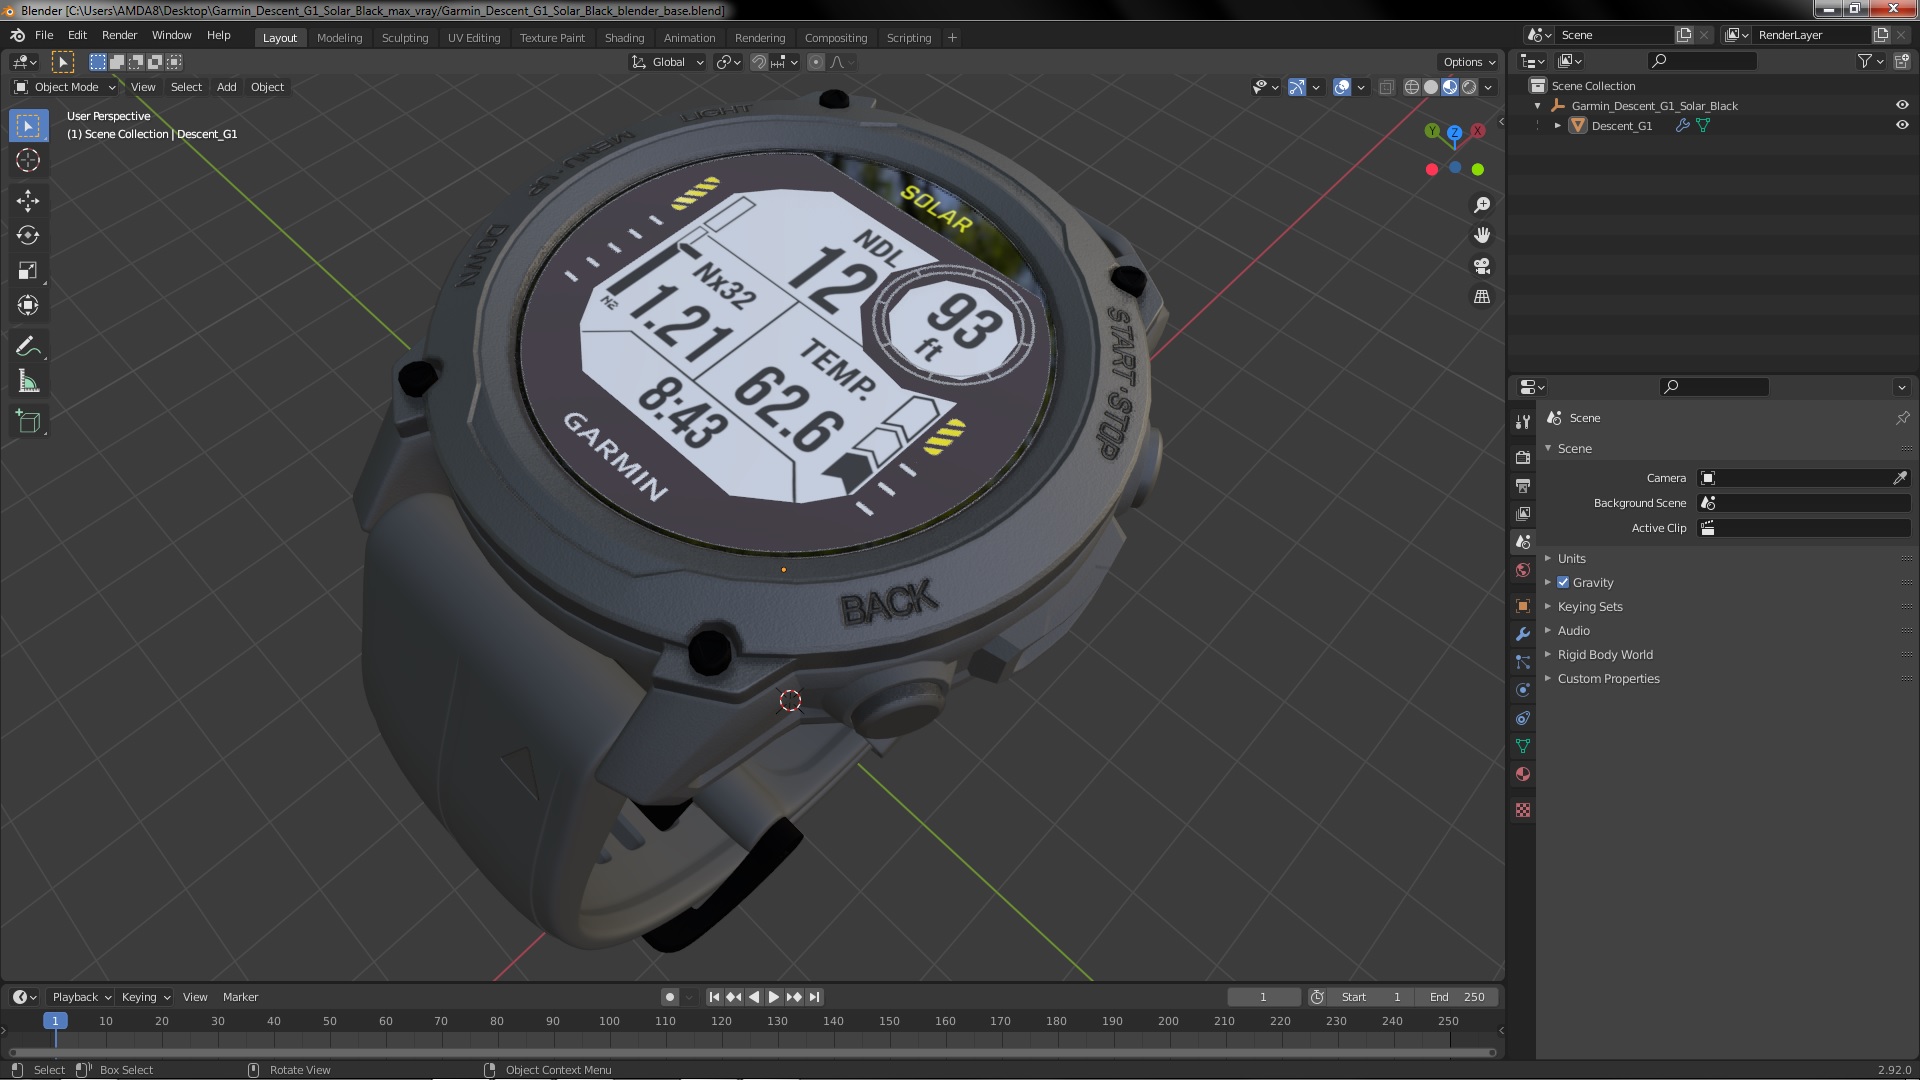Open Tool properties tab
The height and width of the screenshot is (1080, 1920).
pyautogui.click(x=1523, y=421)
